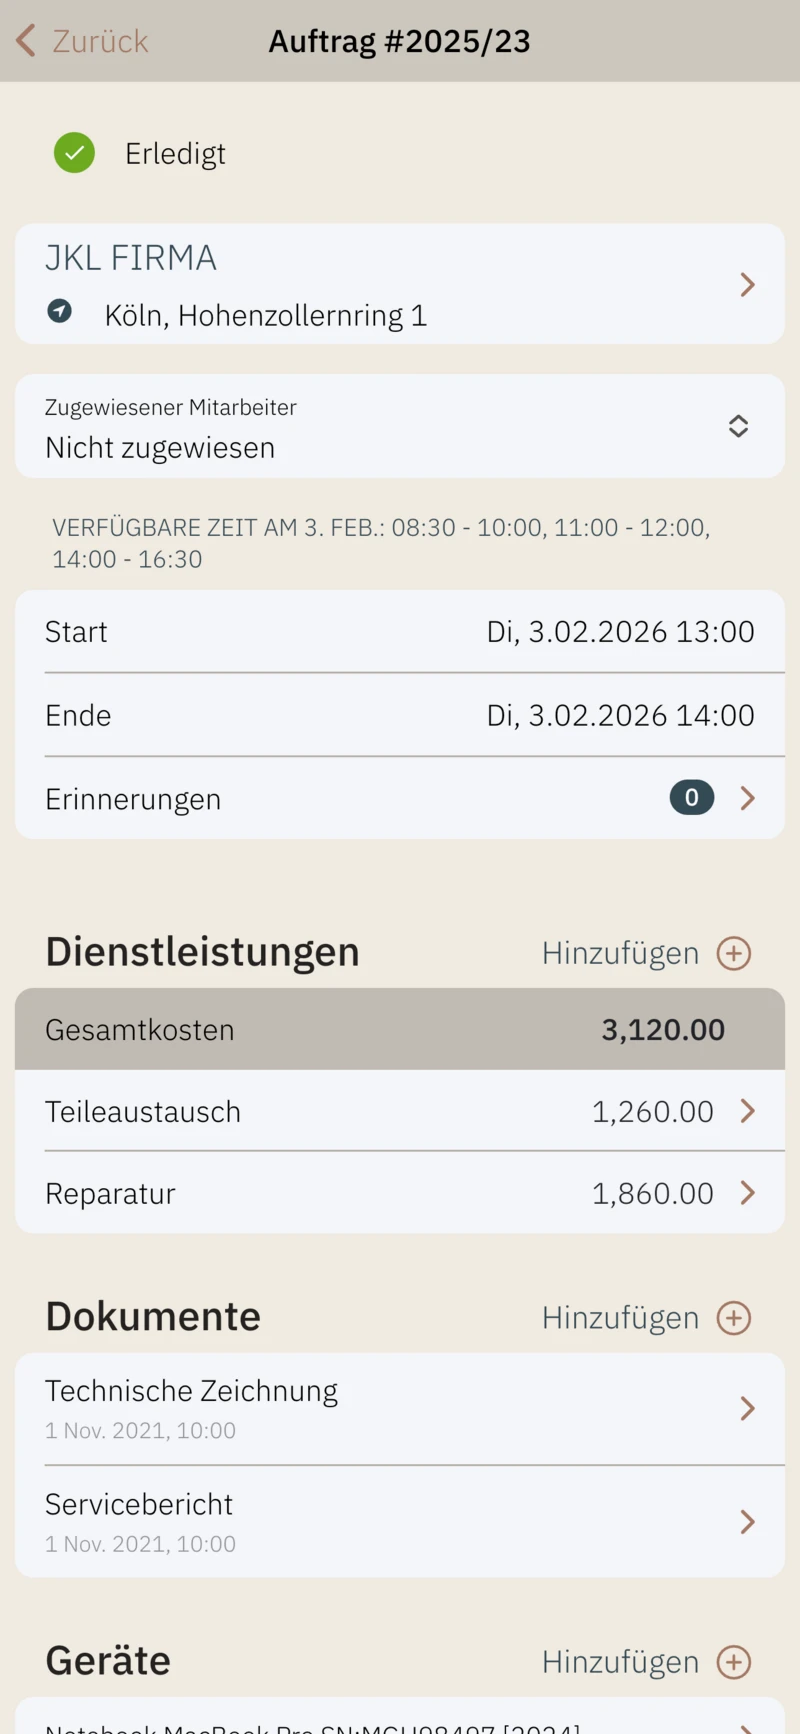Open the Zugewiesener Mitarbeiter dropdown
Viewport: 800px width, 1734px height.
[738, 426]
